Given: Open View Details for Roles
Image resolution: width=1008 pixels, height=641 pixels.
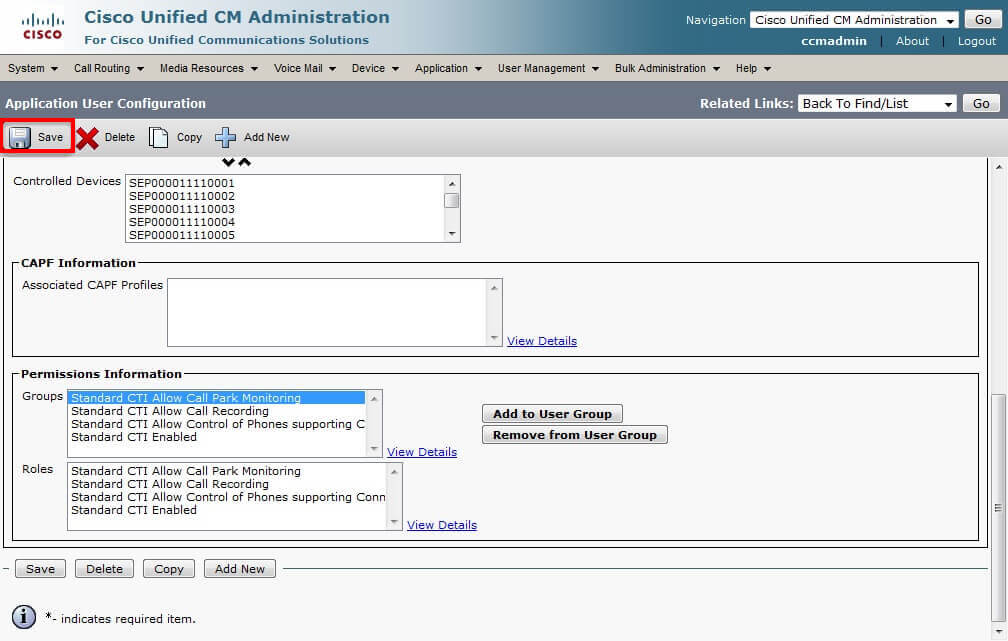Looking at the screenshot, I should [442, 525].
